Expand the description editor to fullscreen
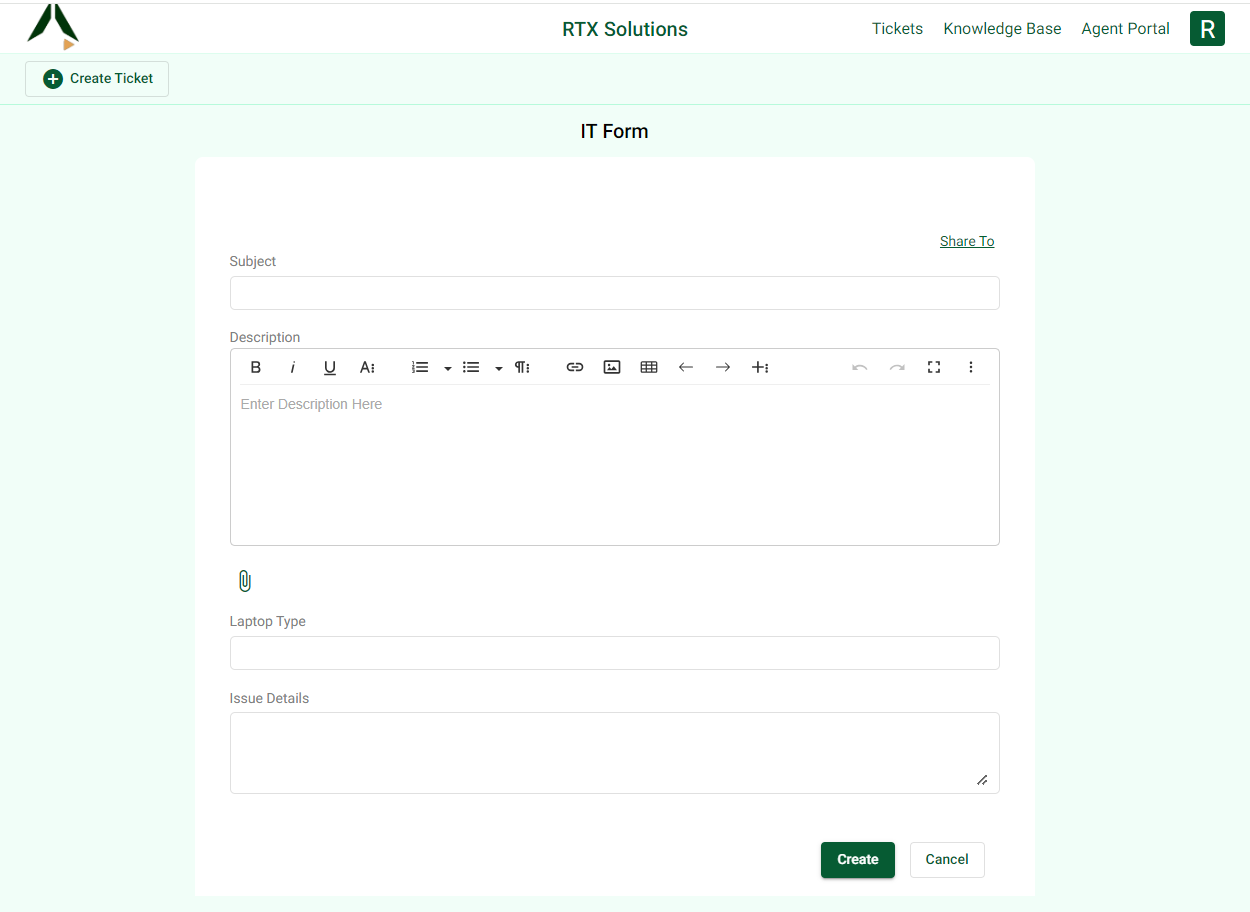 pyautogui.click(x=933, y=367)
